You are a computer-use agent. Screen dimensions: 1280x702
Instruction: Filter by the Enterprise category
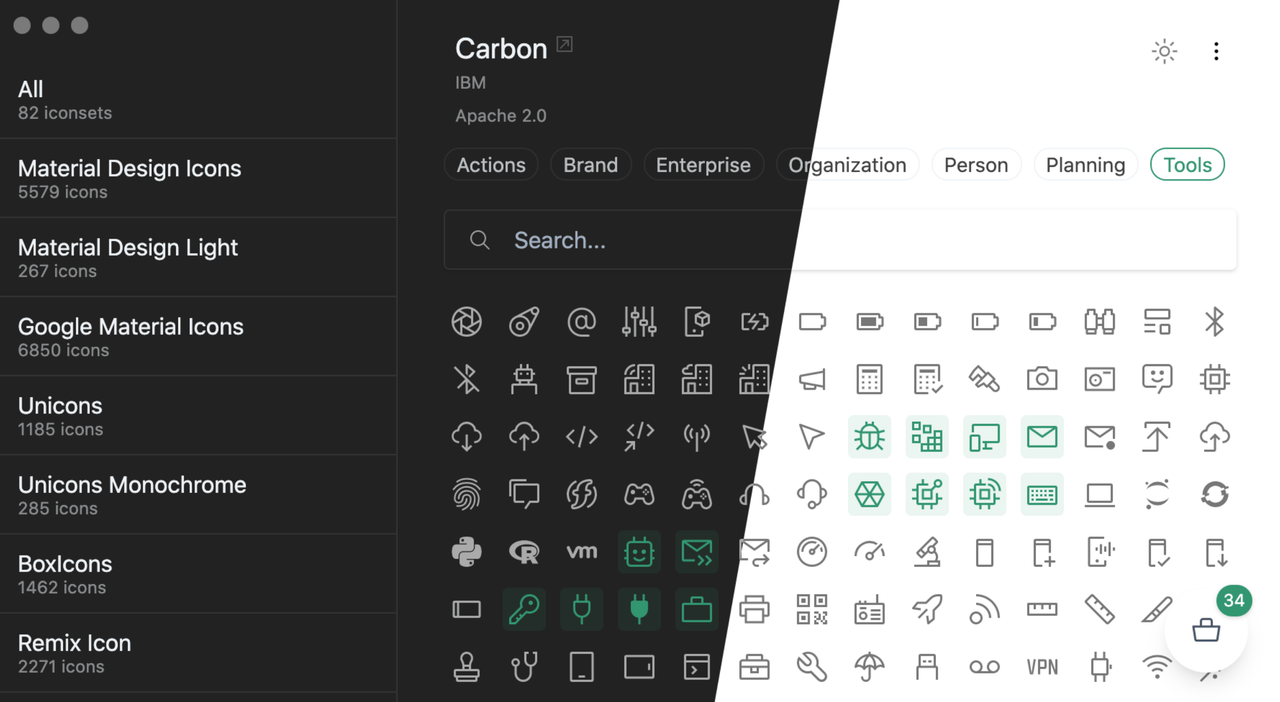point(703,165)
